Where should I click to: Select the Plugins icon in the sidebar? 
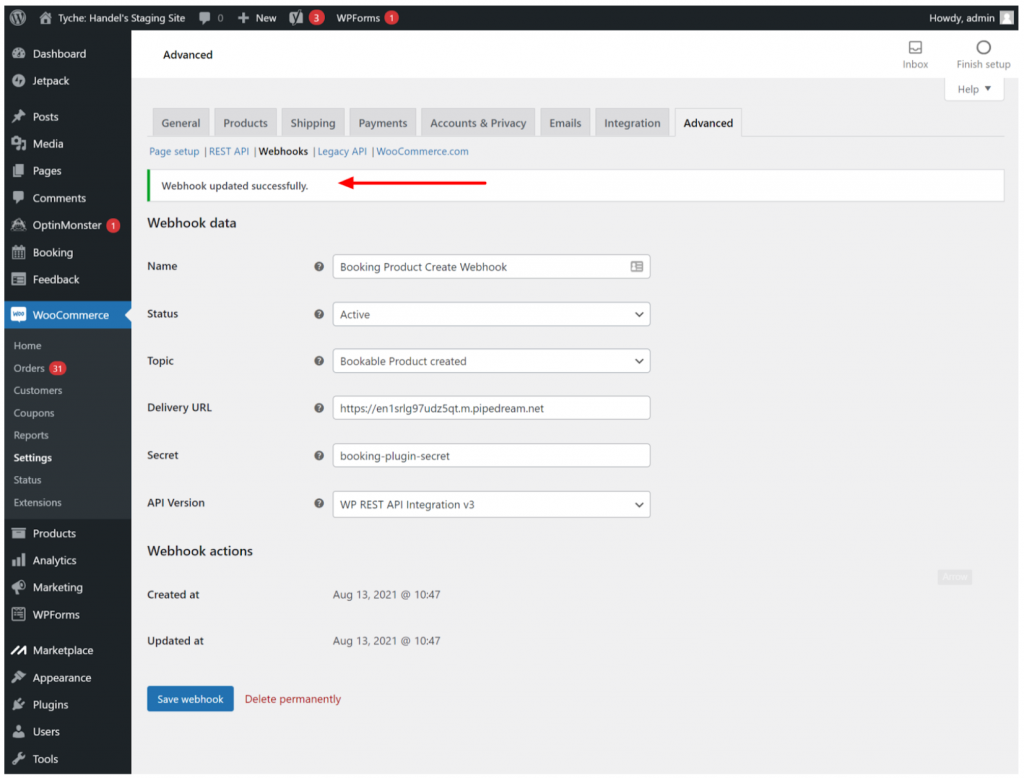20,704
